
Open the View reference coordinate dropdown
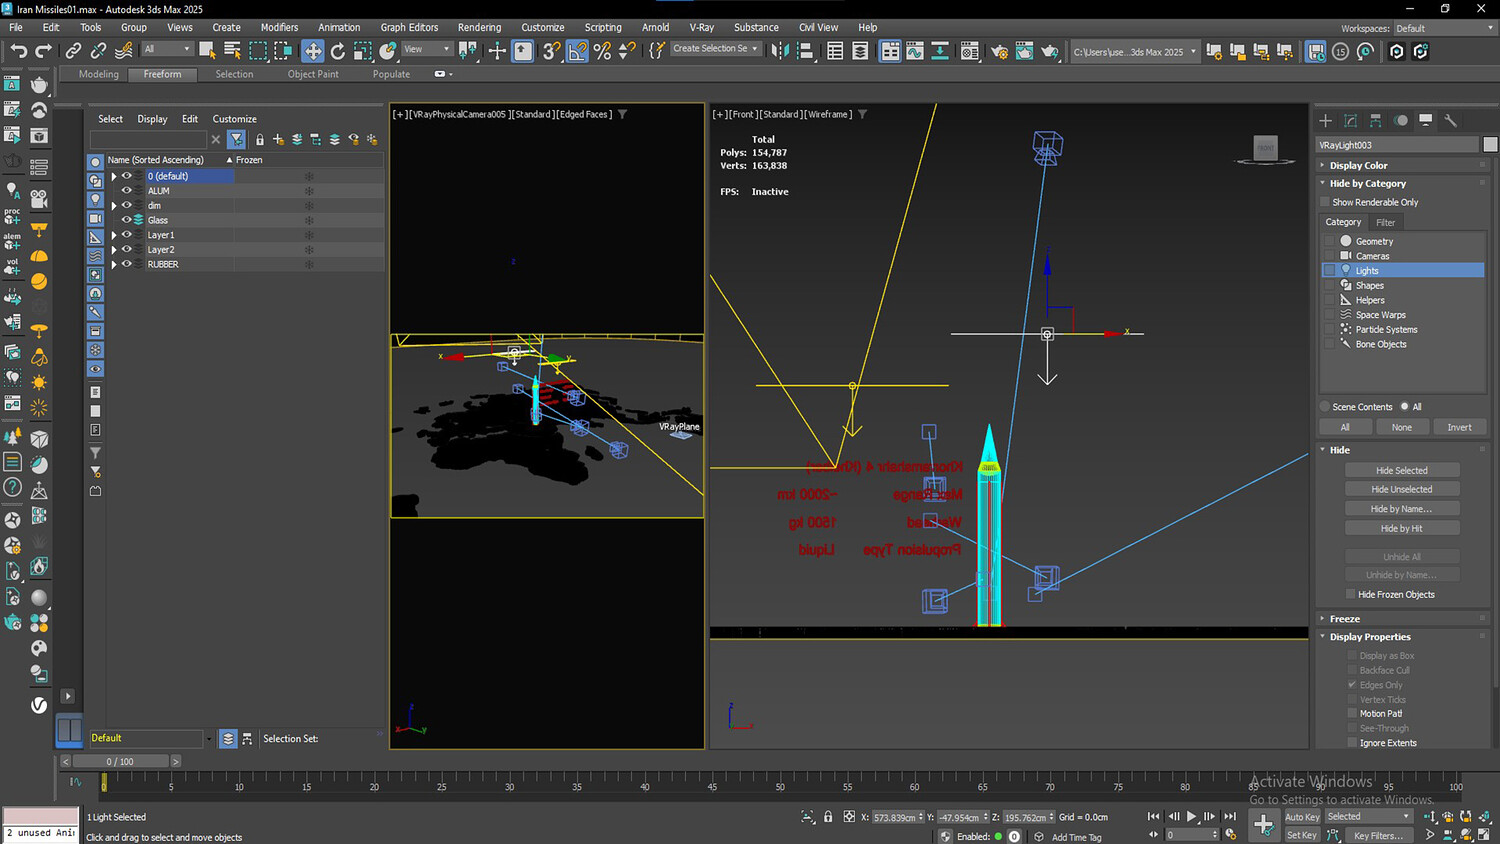(x=426, y=49)
